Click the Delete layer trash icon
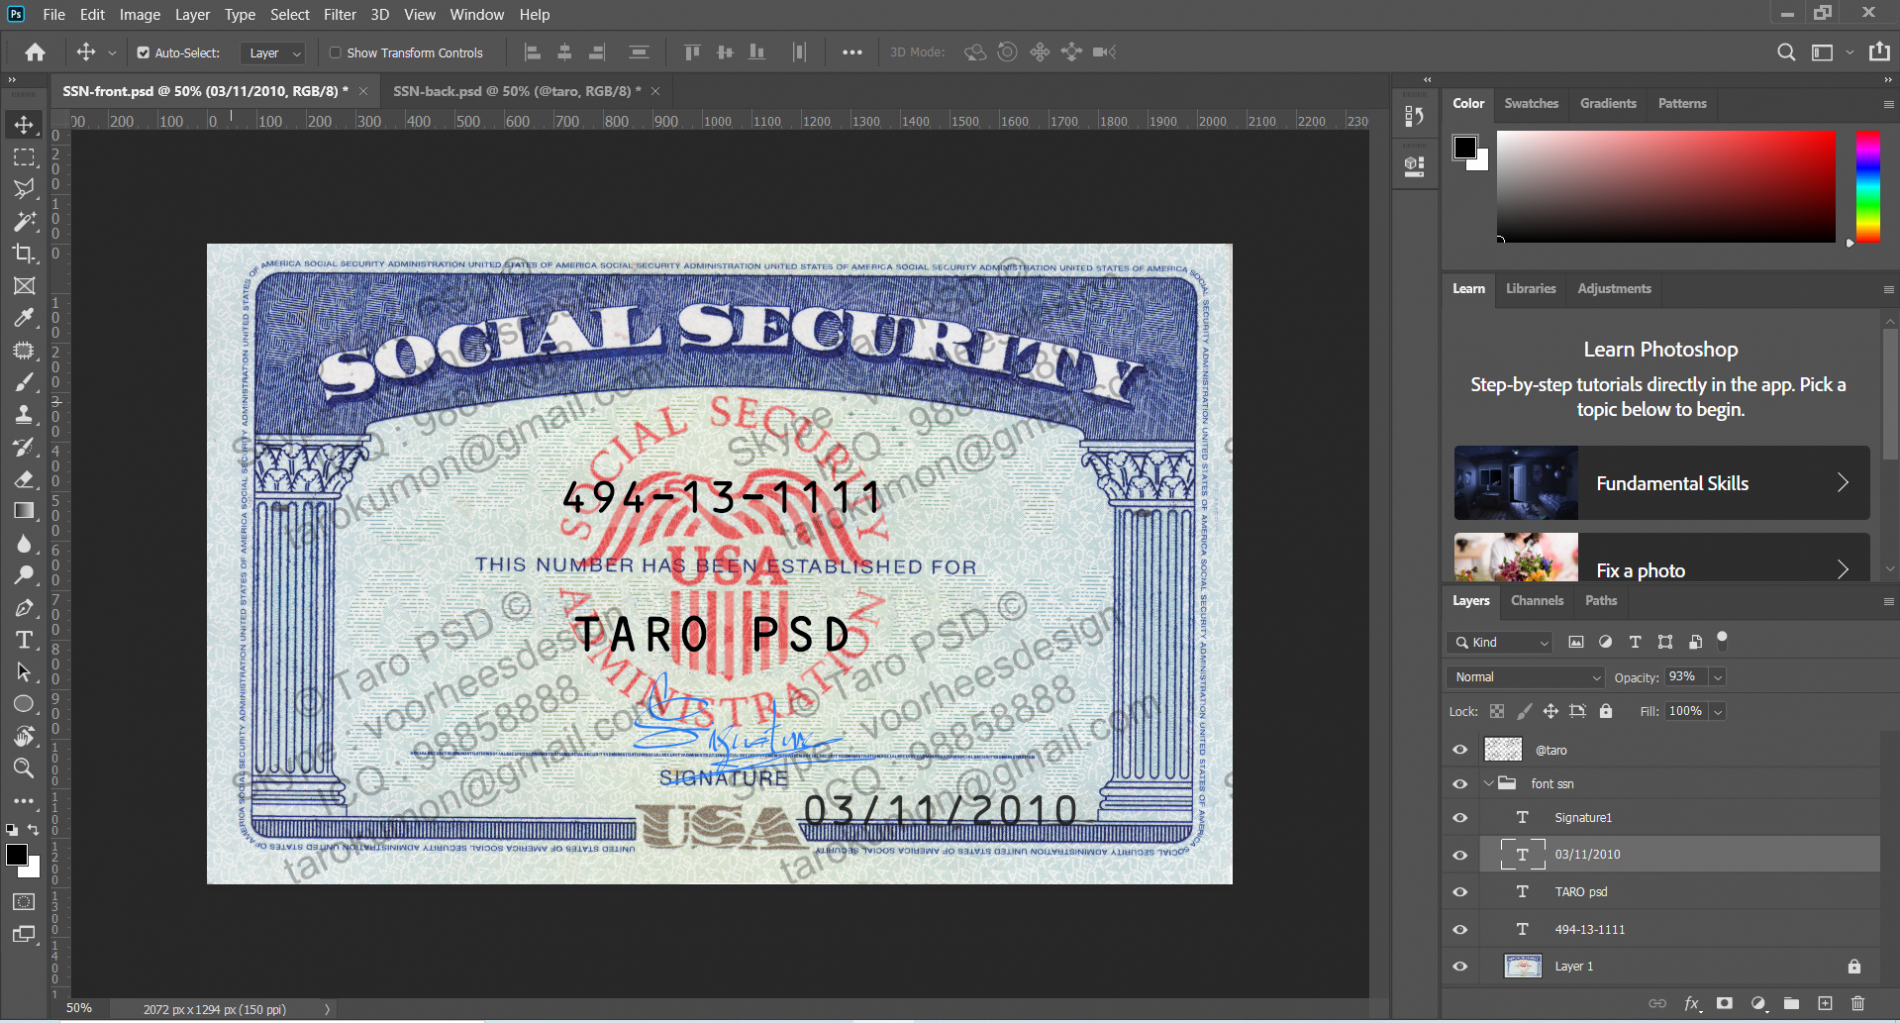The image size is (1900, 1023). 1858,1003
